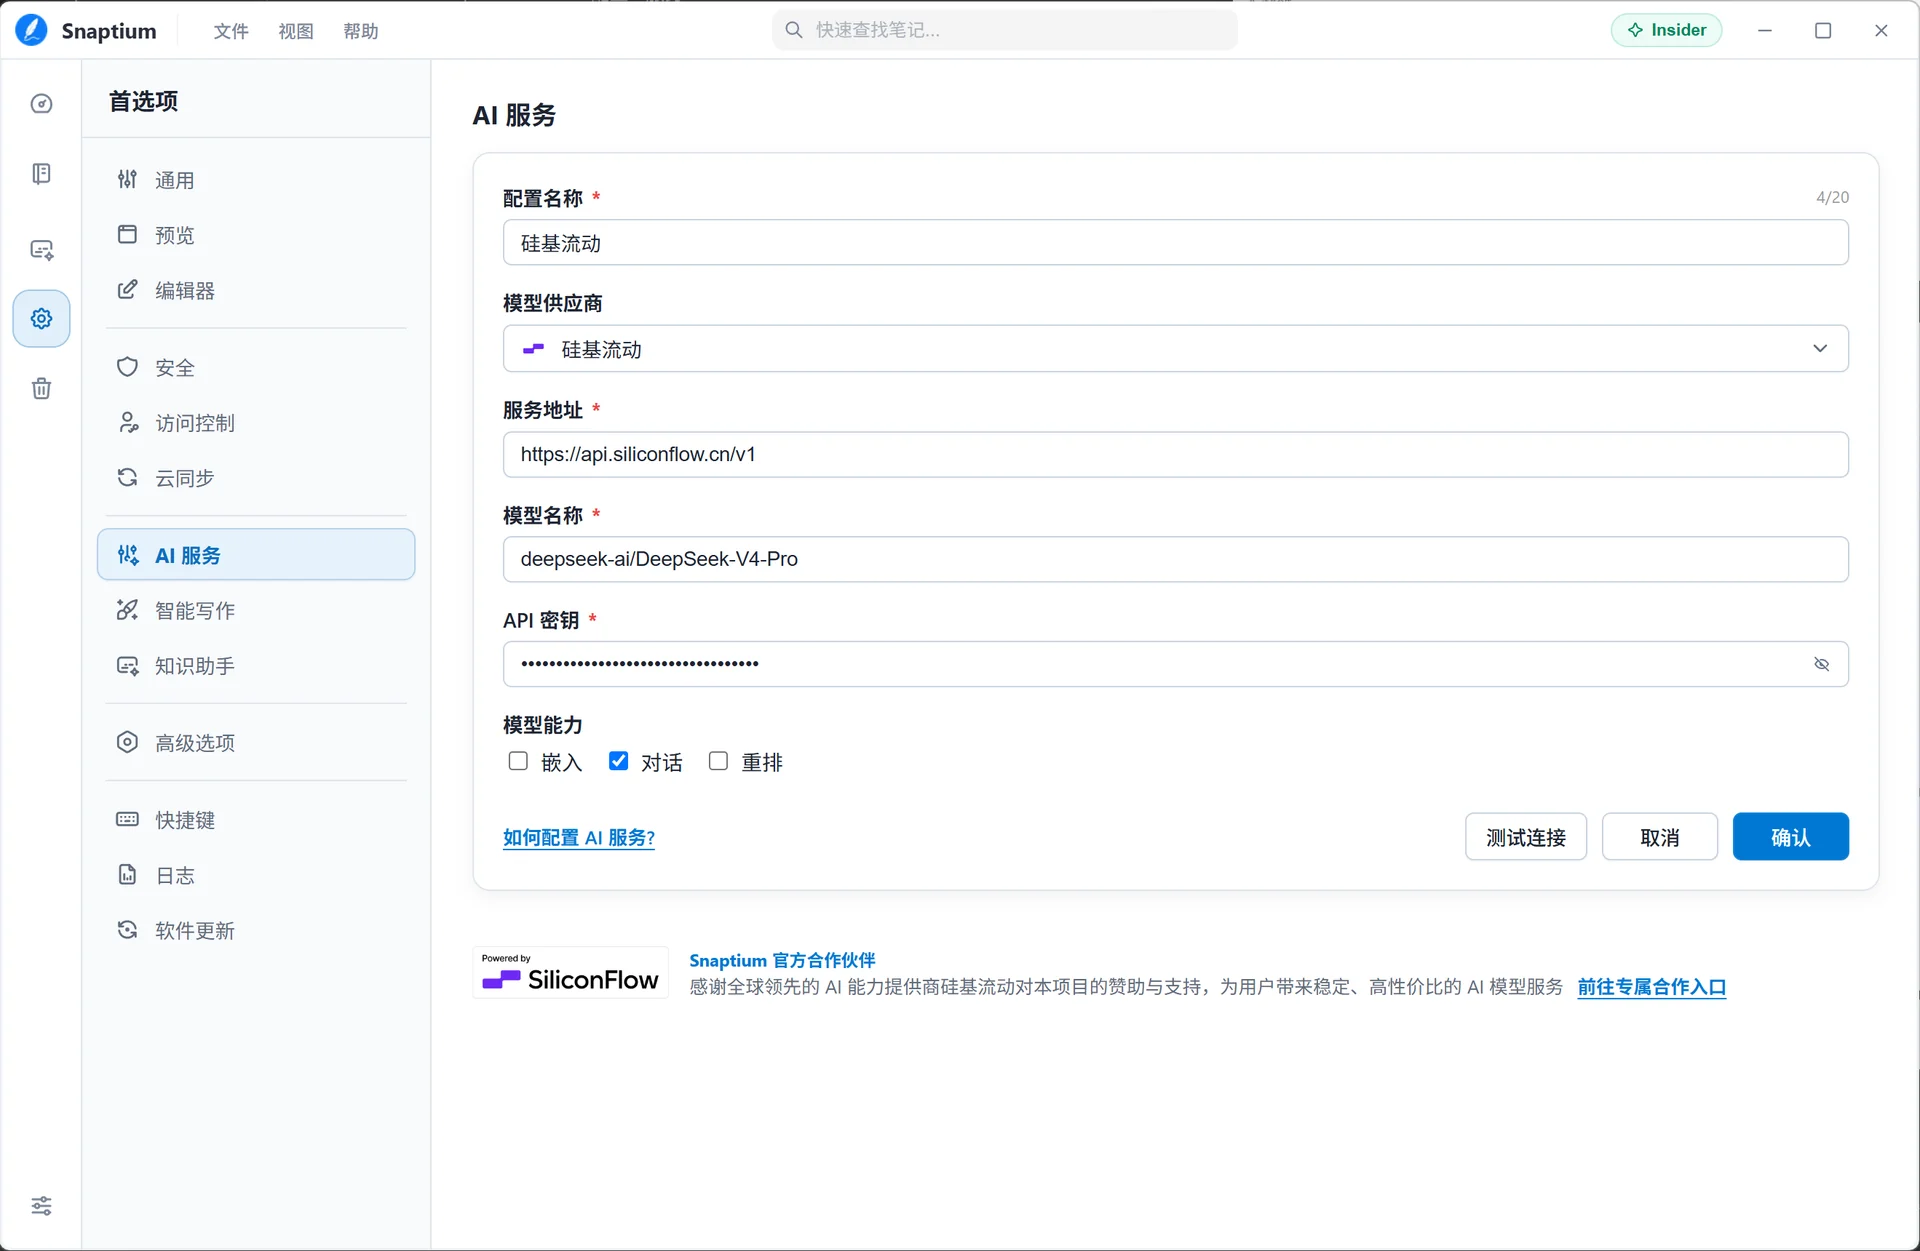Viewport: 1920px width, 1251px height.
Task: Follow the 前往专属合作入口 link
Action: click(1652, 987)
